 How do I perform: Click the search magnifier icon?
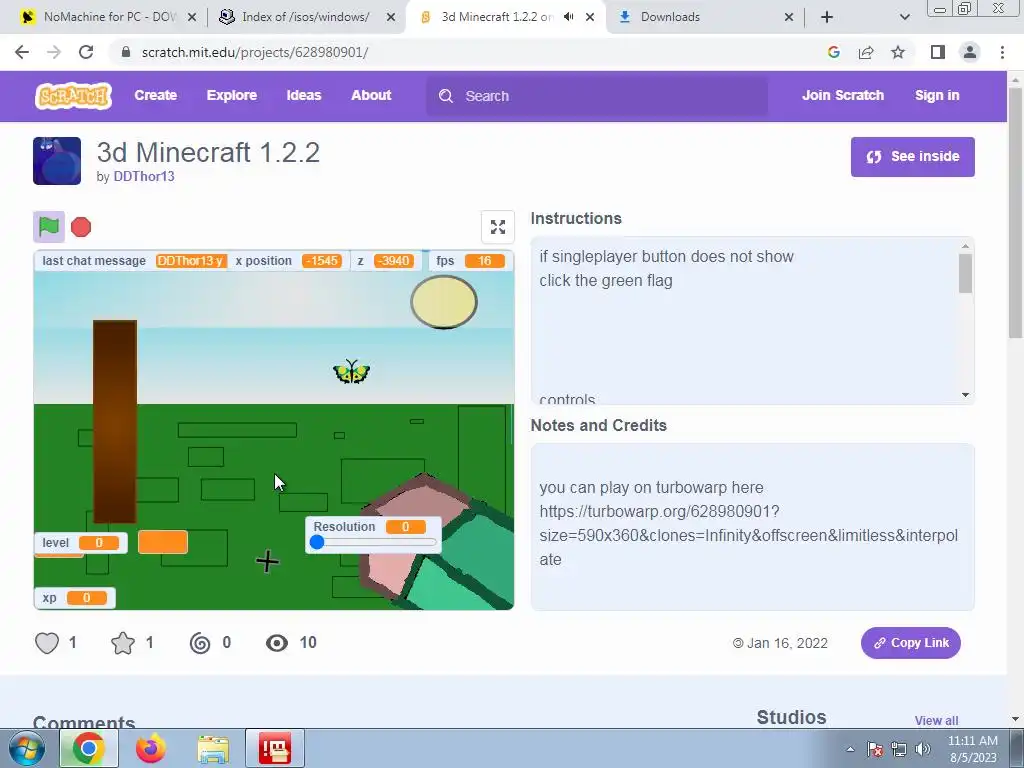tap(446, 96)
